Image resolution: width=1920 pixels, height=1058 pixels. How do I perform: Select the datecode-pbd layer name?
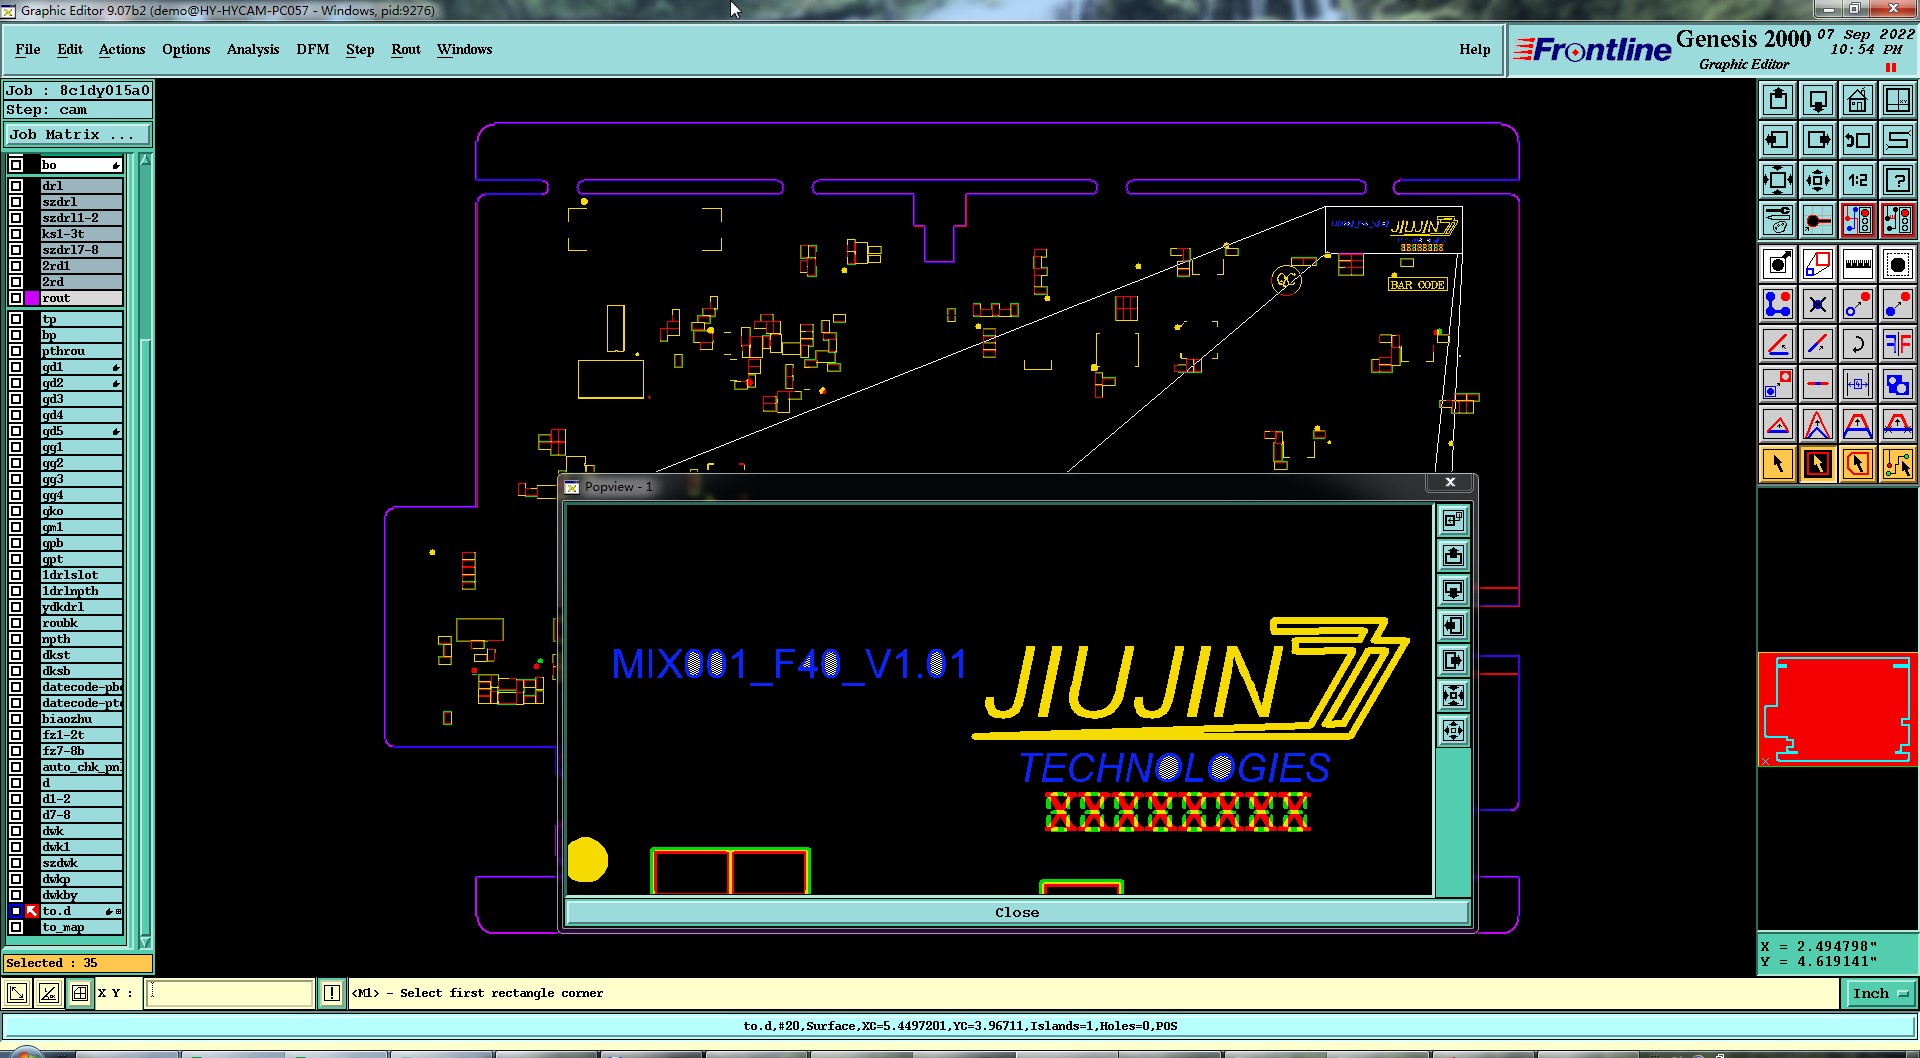pyautogui.click(x=82, y=687)
